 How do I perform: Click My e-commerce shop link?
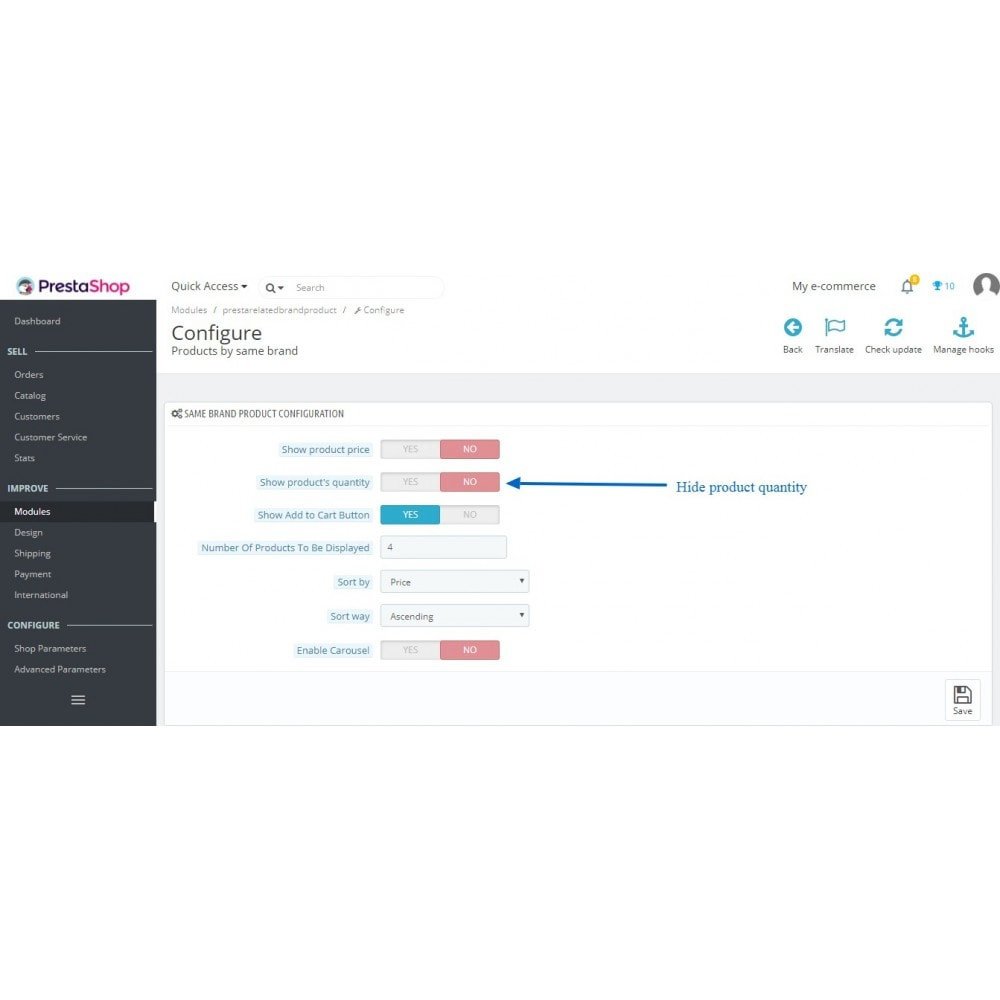tap(834, 286)
